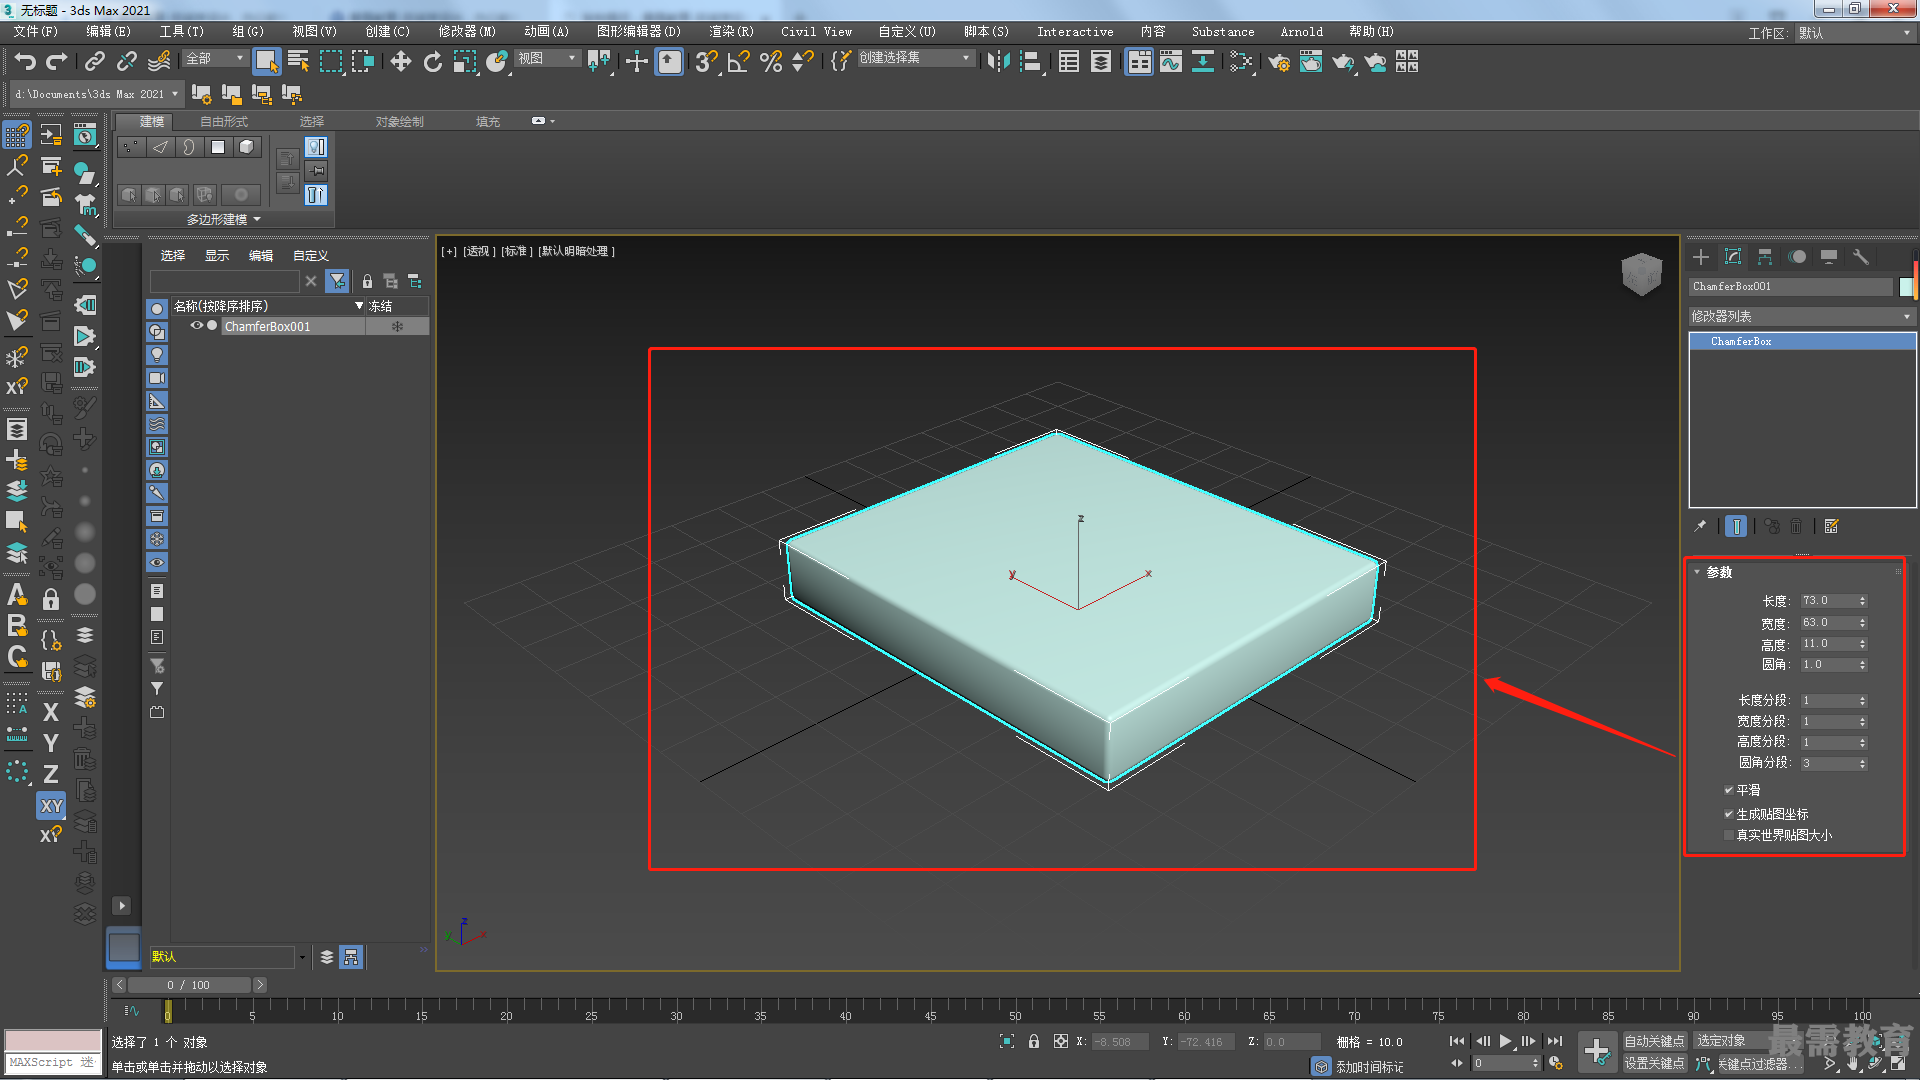
Task: Open the 修改器(M) menu
Action: click(x=466, y=32)
